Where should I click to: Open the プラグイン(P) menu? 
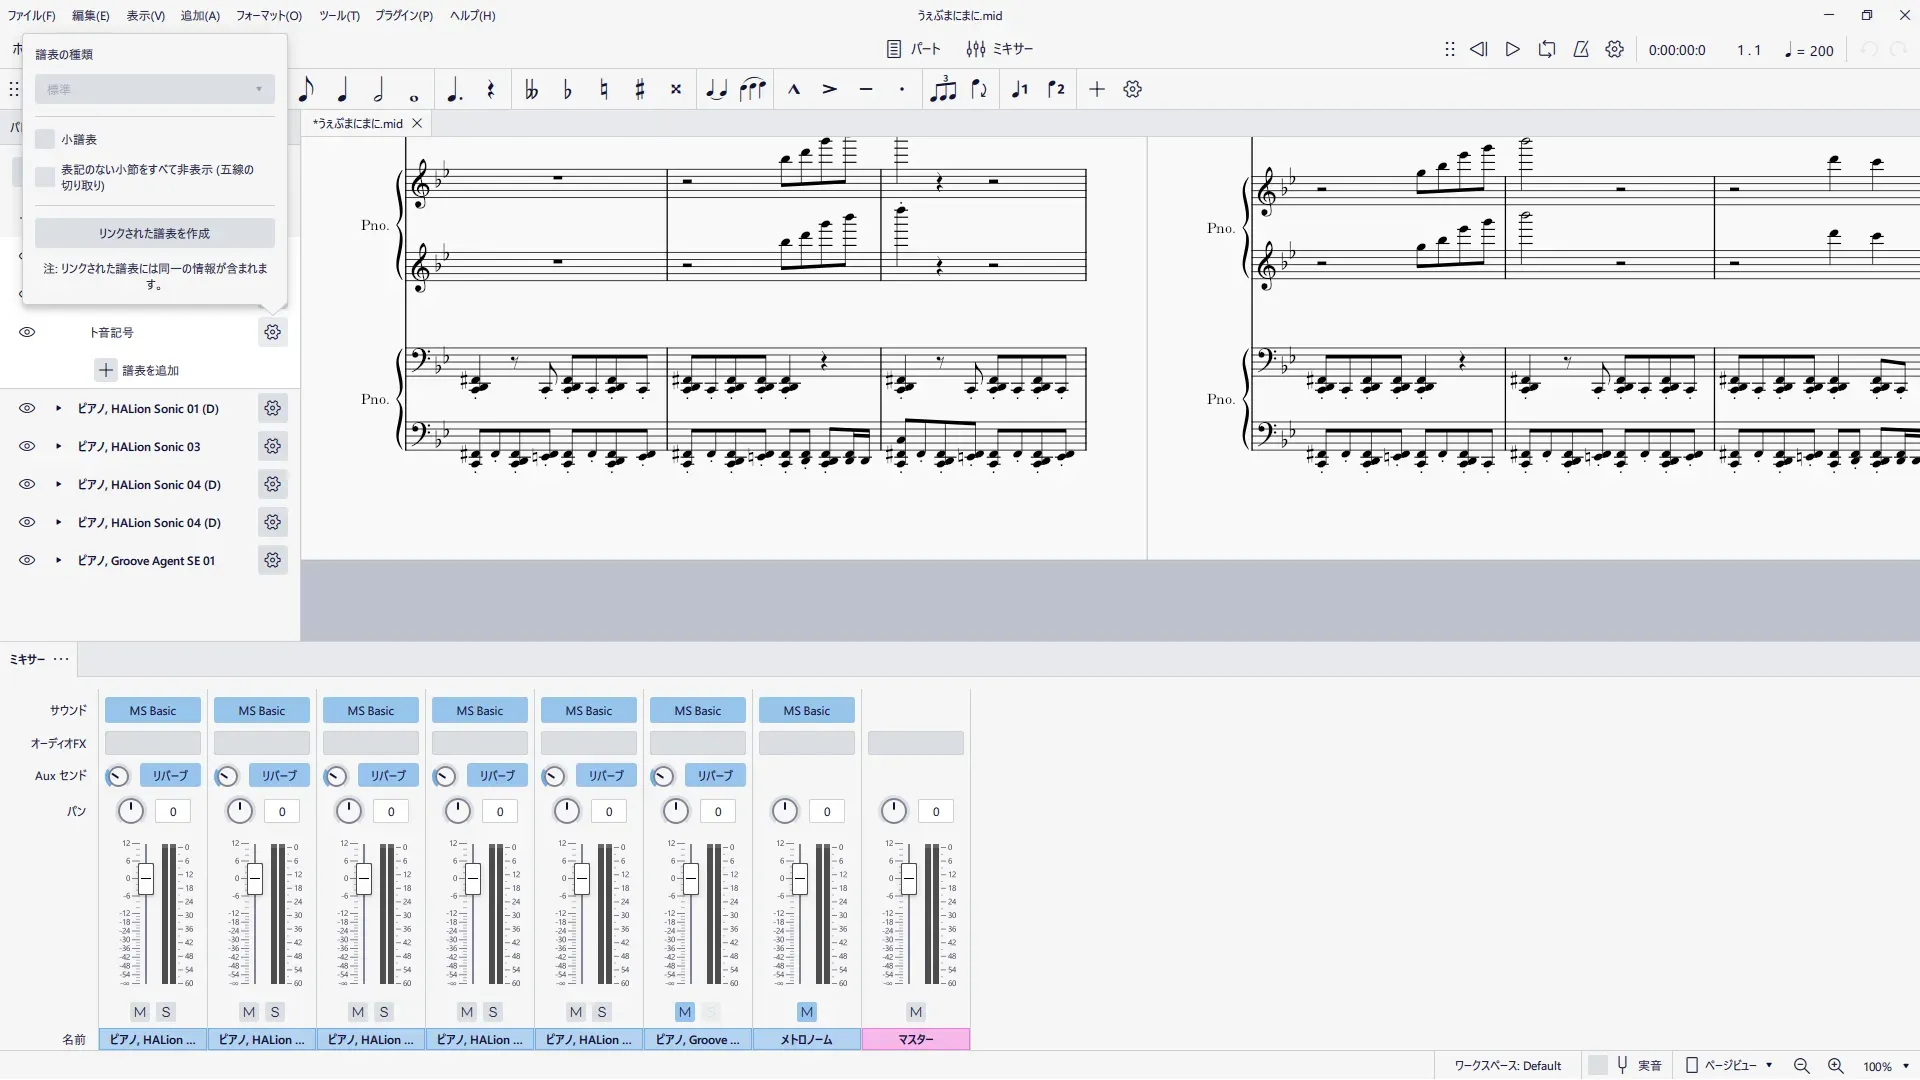(x=404, y=16)
